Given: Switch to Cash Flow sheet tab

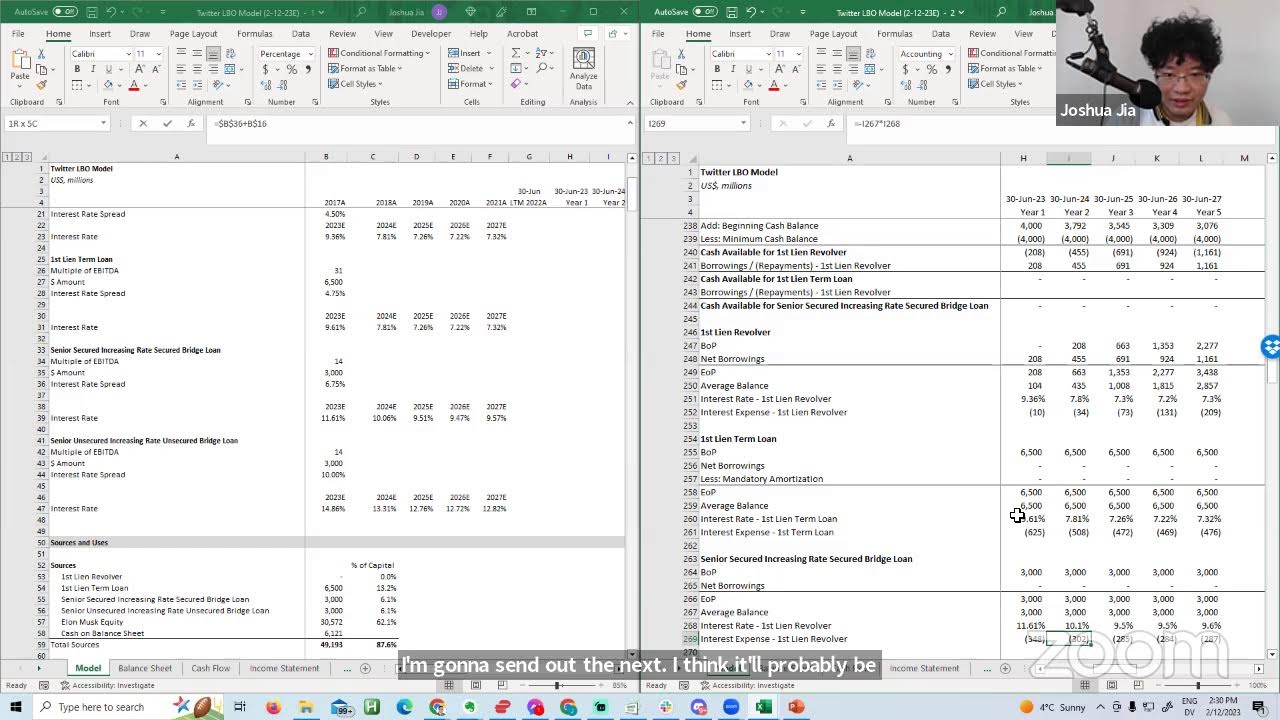Looking at the screenshot, I should 210,668.
